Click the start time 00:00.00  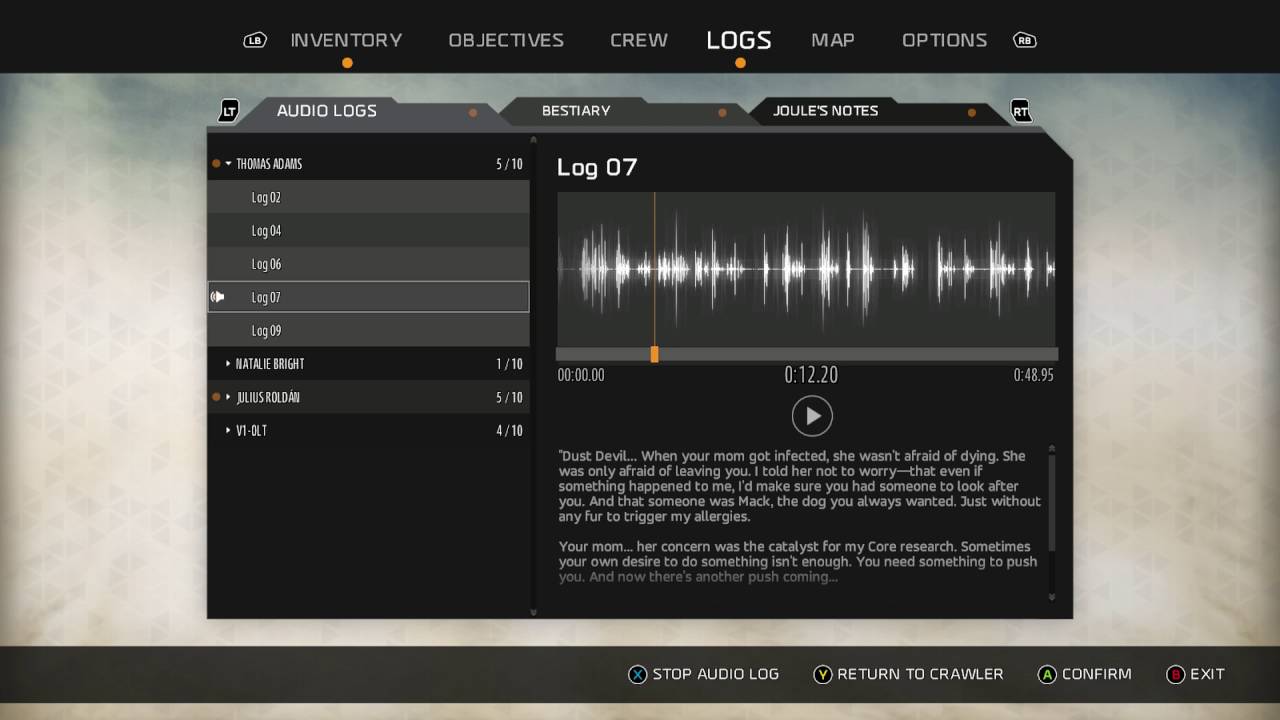click(x=581, y=375)
